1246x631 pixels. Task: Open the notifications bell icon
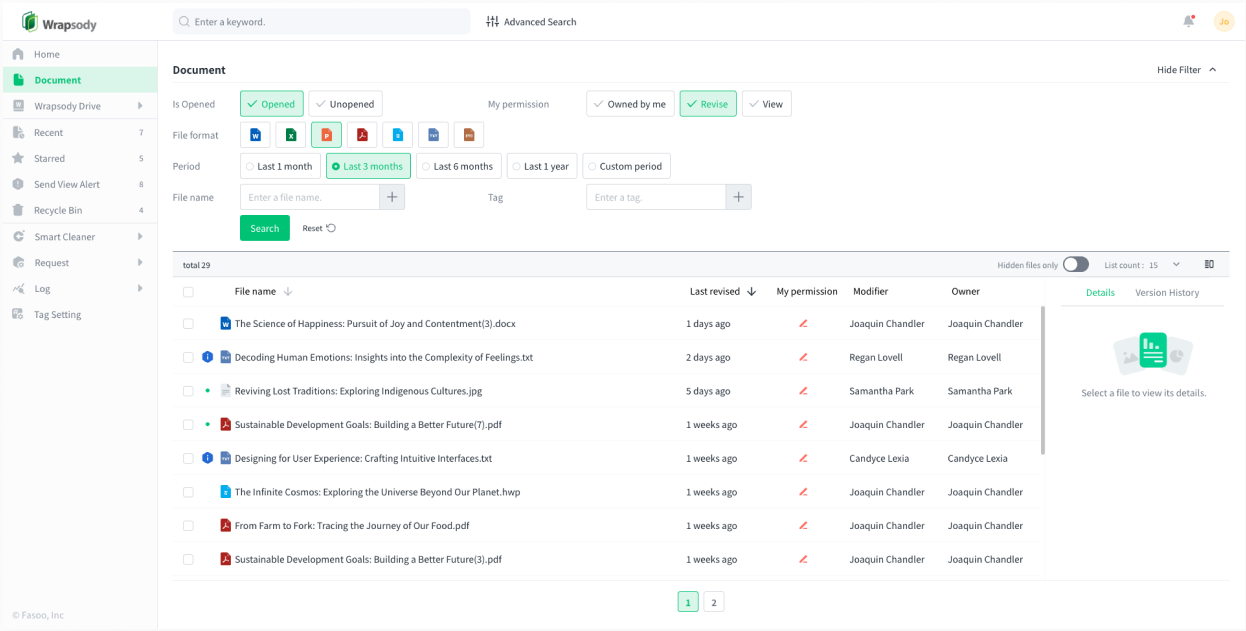coord(1189,21)
